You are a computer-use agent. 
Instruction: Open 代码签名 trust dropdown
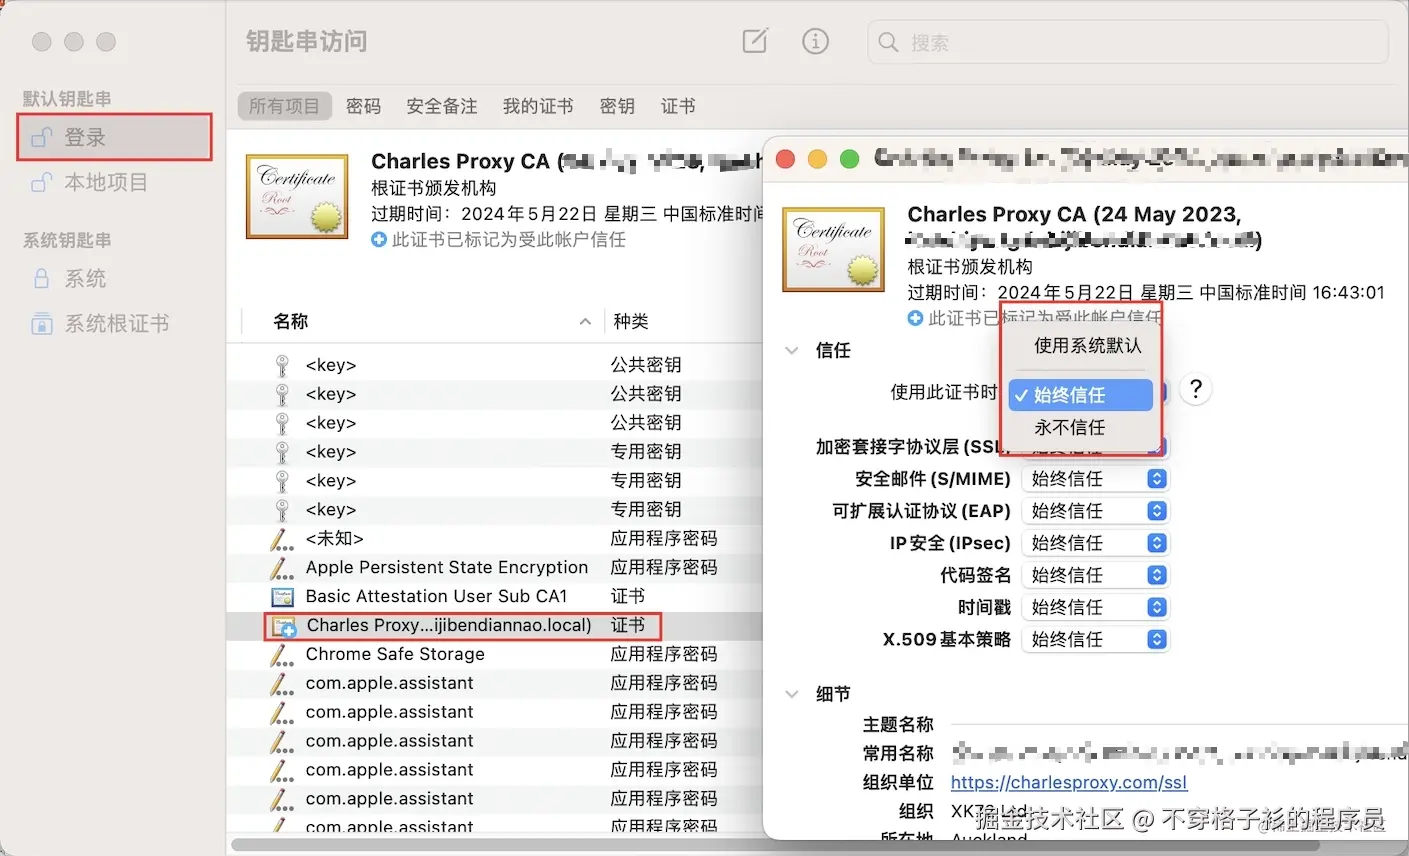tap(1095, 575)
